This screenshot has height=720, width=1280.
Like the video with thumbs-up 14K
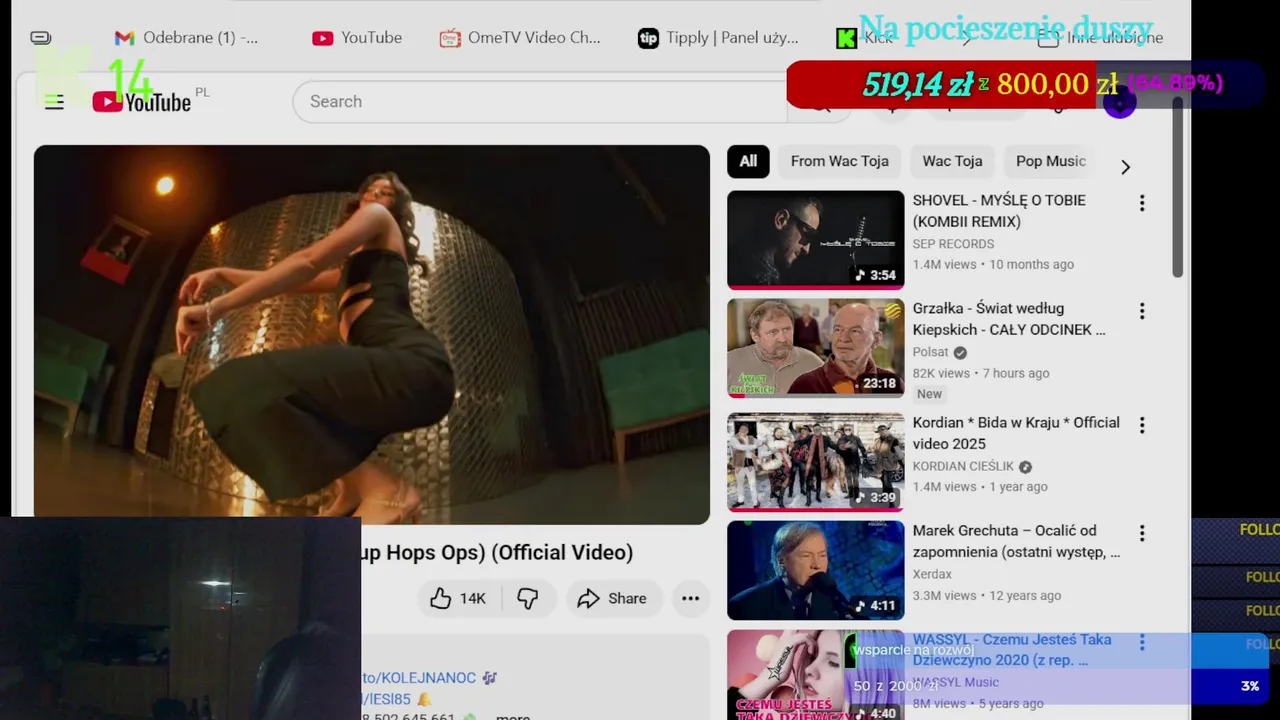pyautogui.click(x=457, y=598)
